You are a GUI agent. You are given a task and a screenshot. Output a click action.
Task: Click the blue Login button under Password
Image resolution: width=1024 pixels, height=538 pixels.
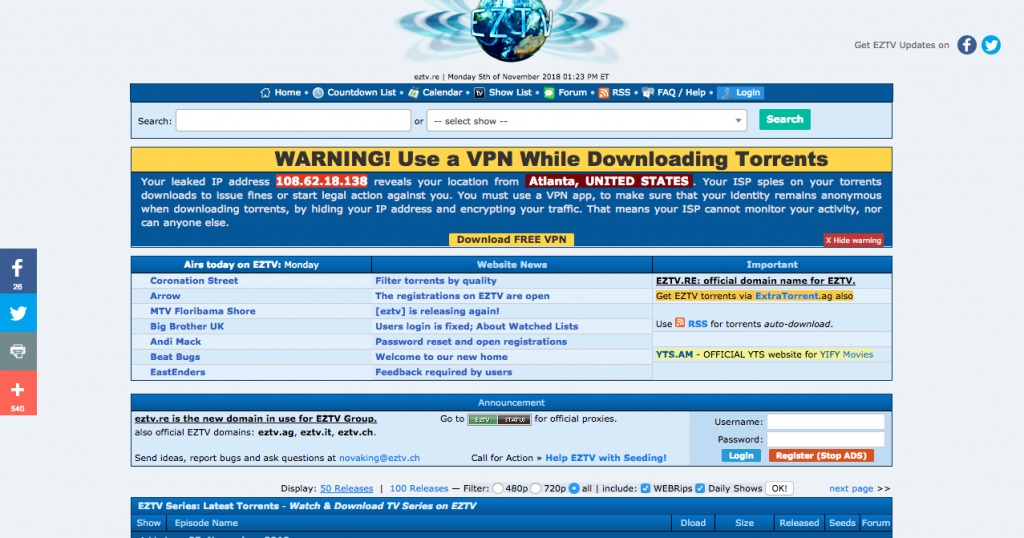741,456
